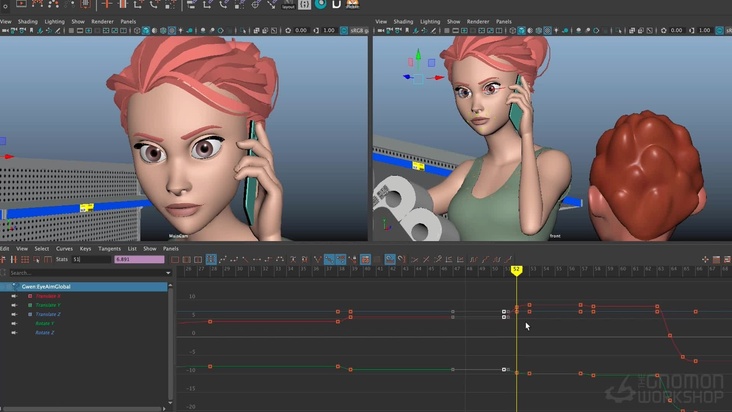Image resolution: width=732 pixels, height=412 pixels.
Task: Select the Translate X channel
Action: 48,296
